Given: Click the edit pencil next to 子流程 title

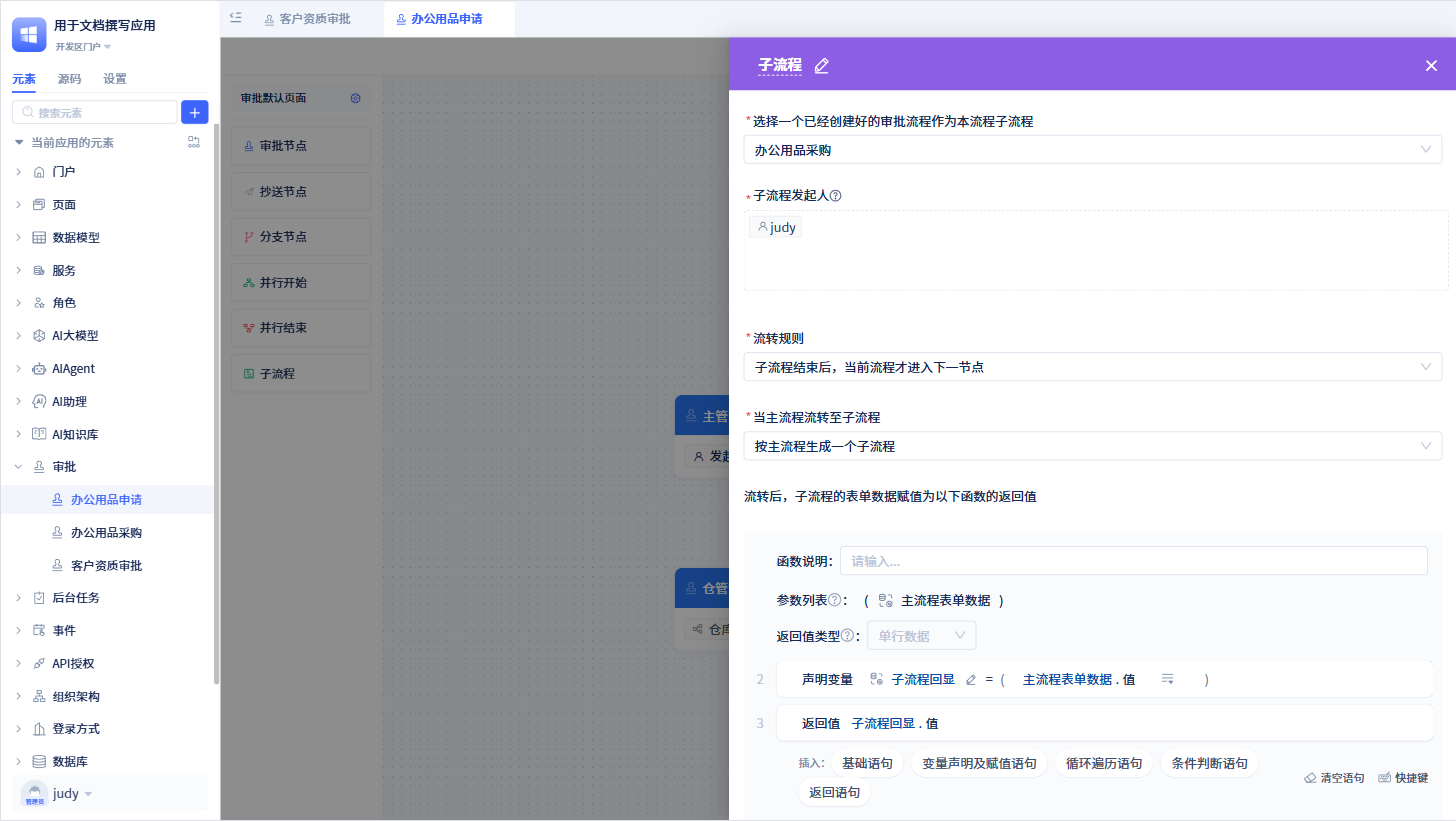Looking at the screenshot, I should pyautogui.click(x=822, y=66).
